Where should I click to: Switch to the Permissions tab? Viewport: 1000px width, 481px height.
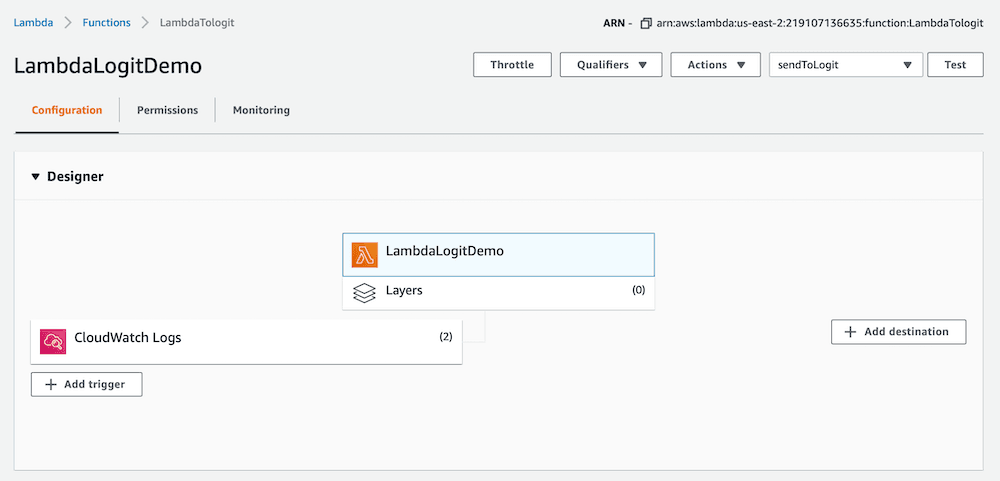(167, 110)
